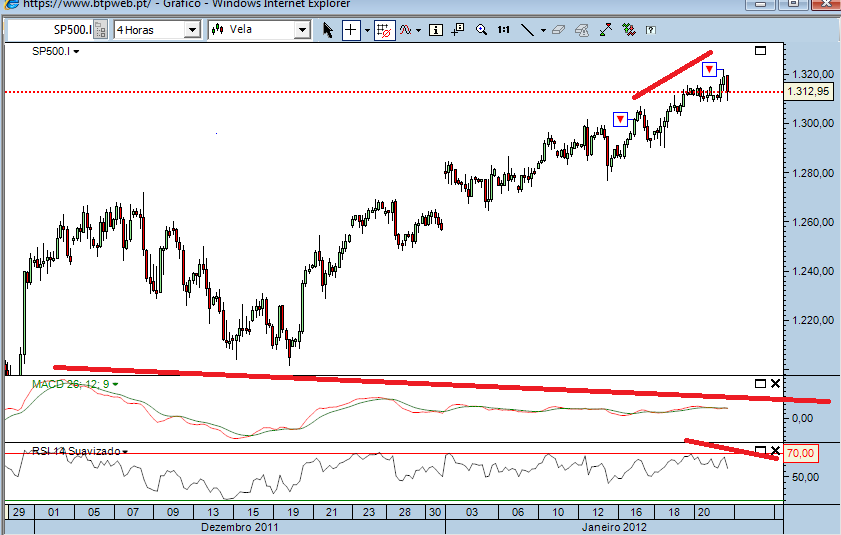Viewport: 841px width, 535px height.
Task: Reset the chart to 1:1 scale
Action: point(503,30)
